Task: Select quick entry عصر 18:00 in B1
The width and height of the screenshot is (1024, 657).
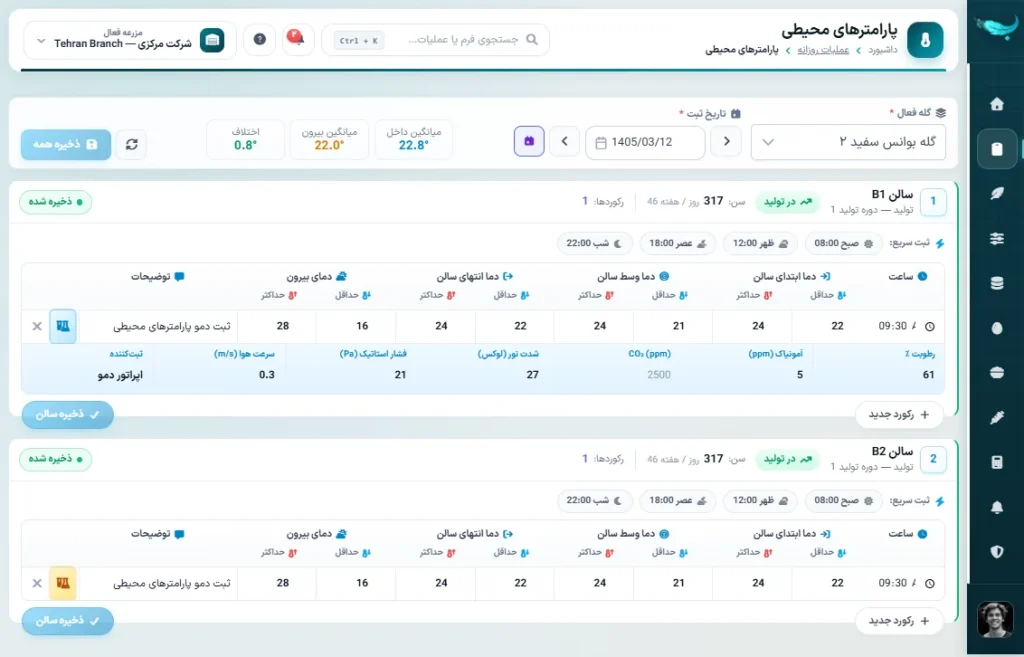Action: pyautogui.click(x=677, y=243)
